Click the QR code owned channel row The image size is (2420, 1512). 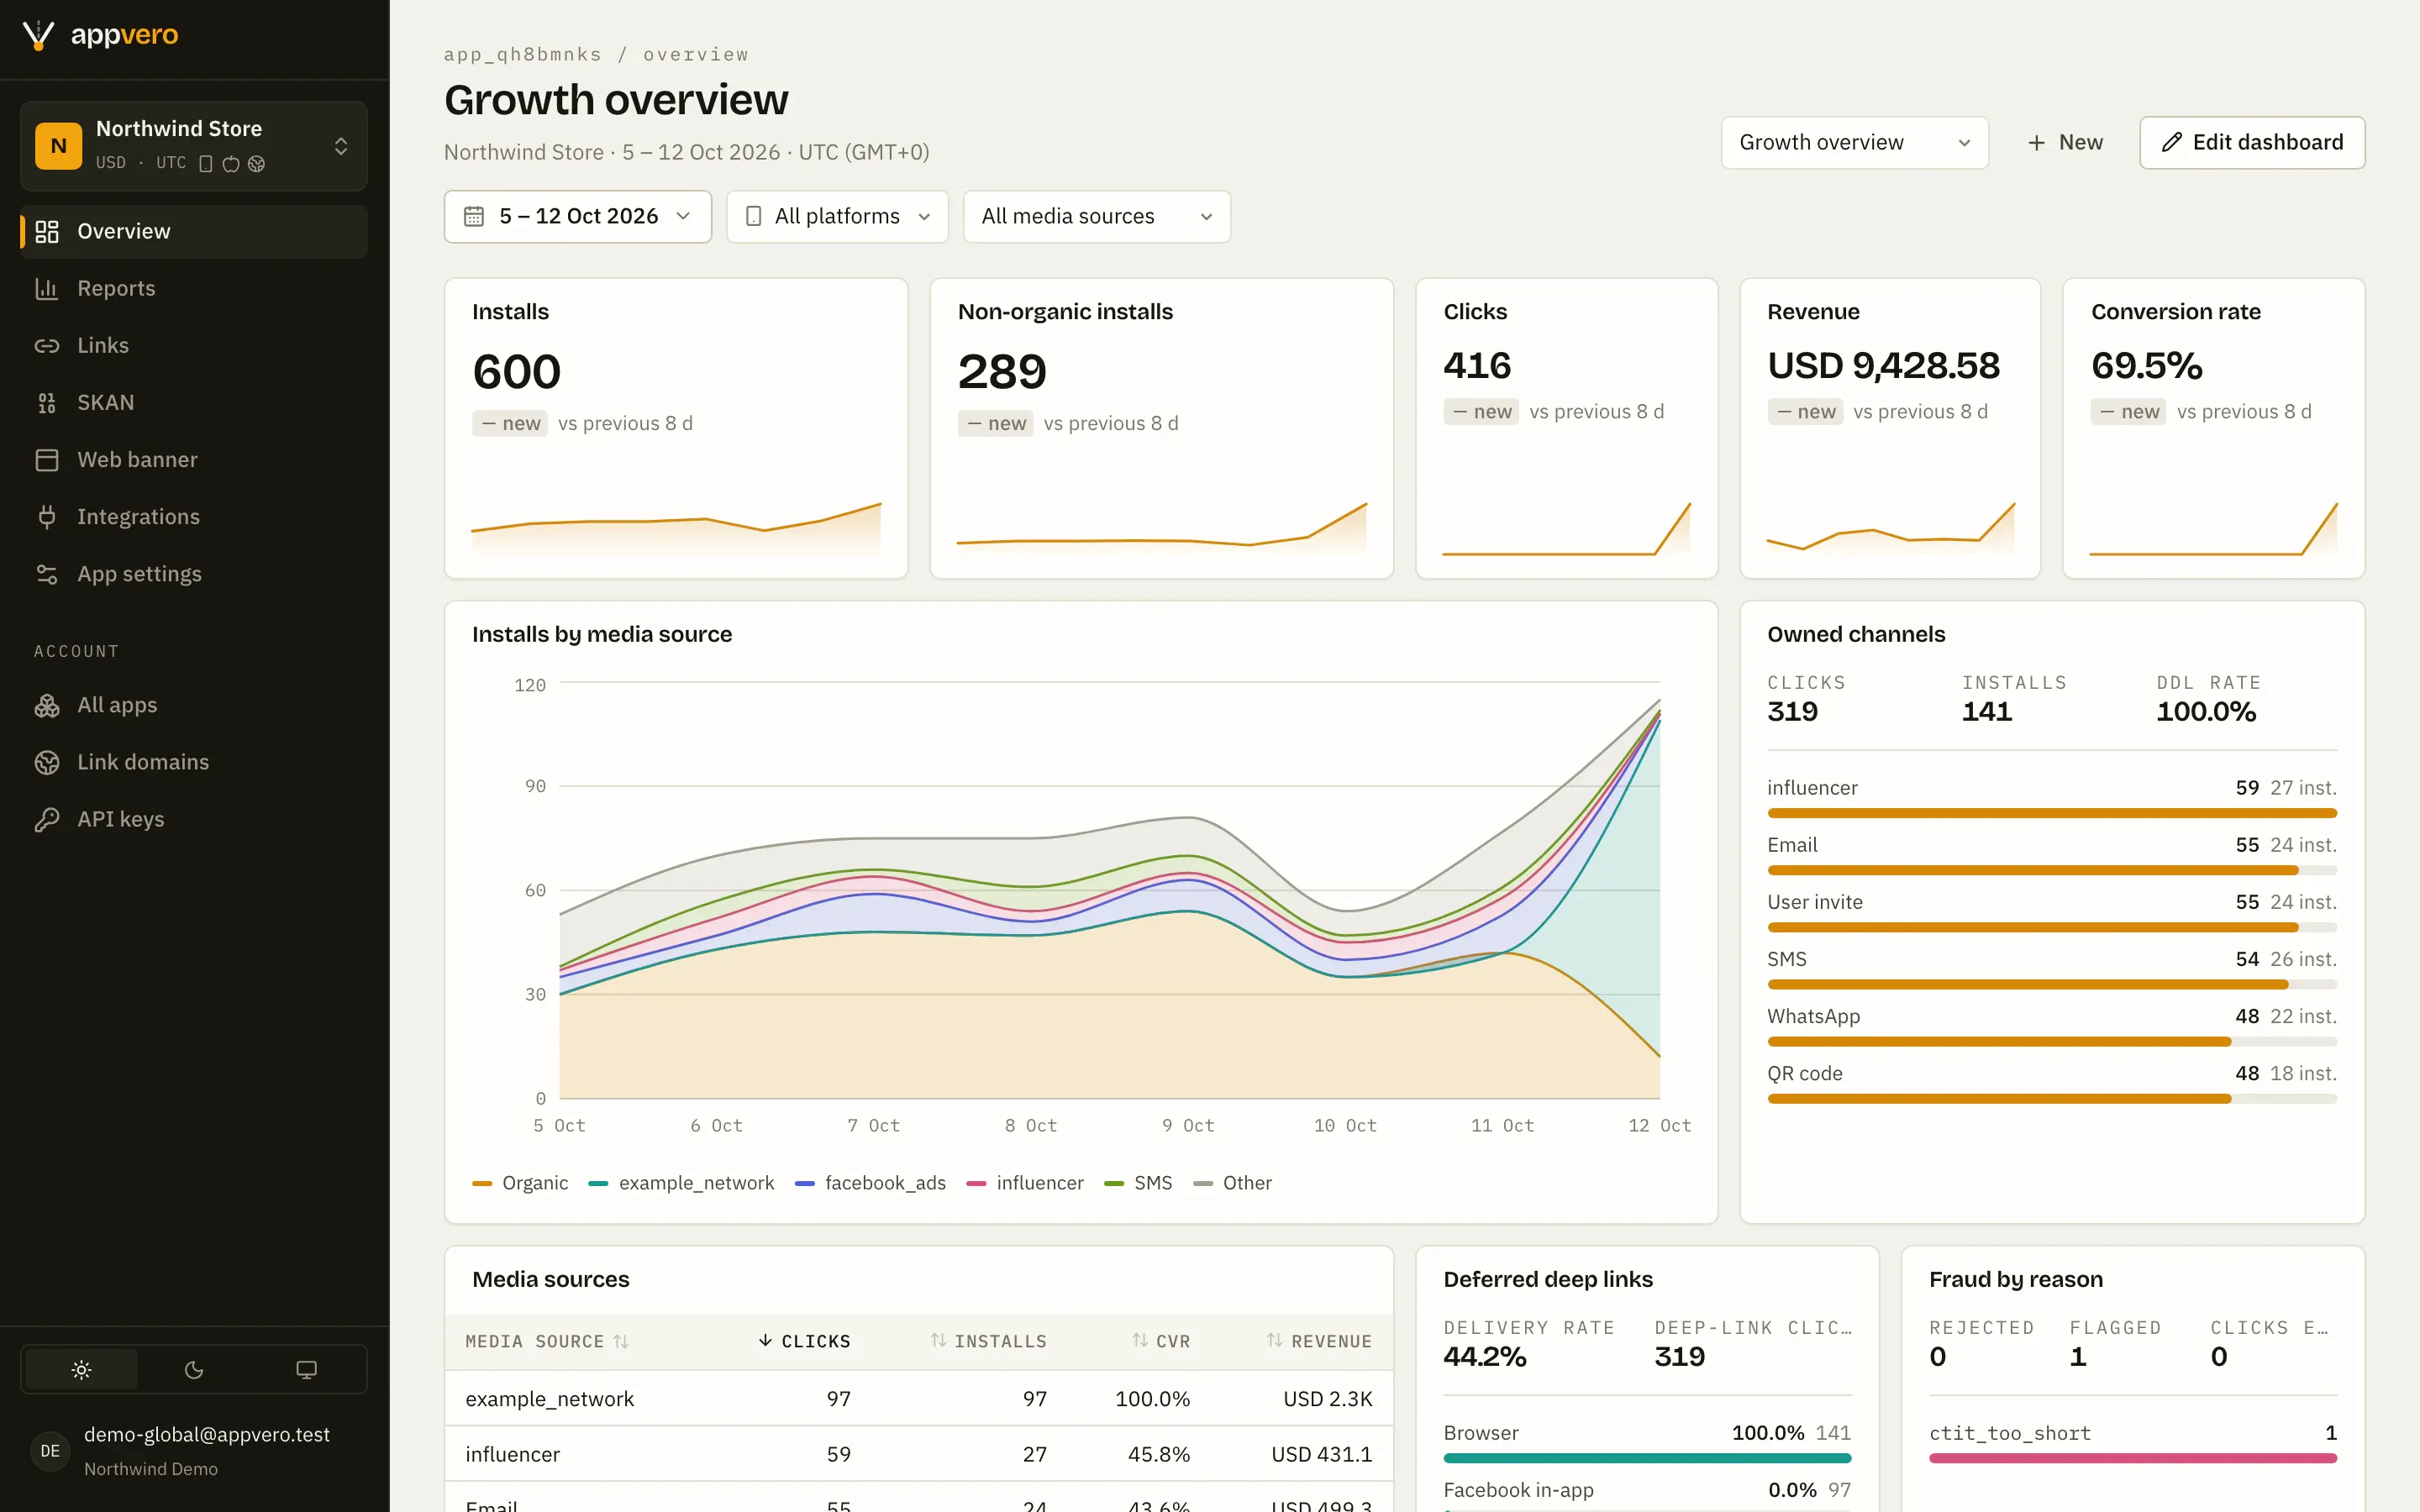tap(2052, 1084)
